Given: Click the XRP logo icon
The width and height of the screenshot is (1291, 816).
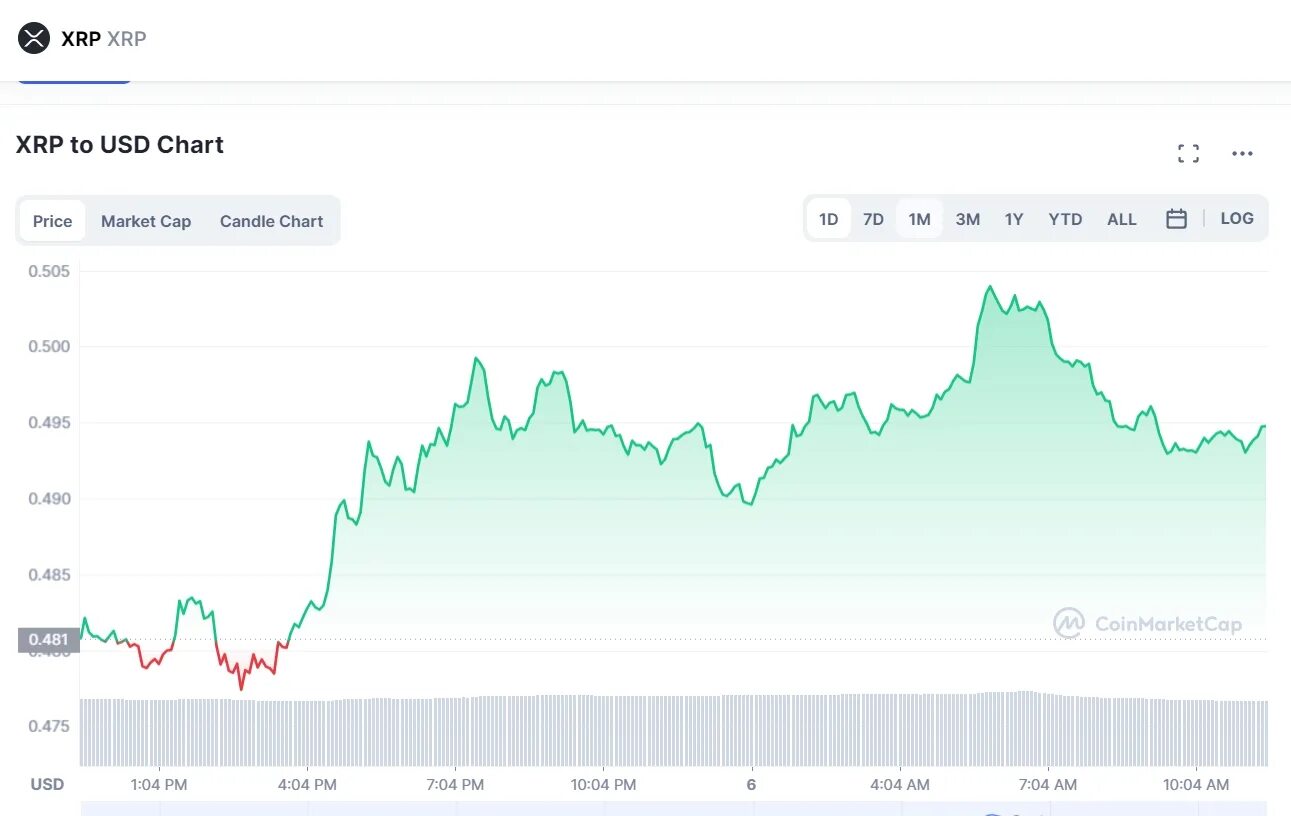Looking at the screenshot, I should click(x=34, y=39).
